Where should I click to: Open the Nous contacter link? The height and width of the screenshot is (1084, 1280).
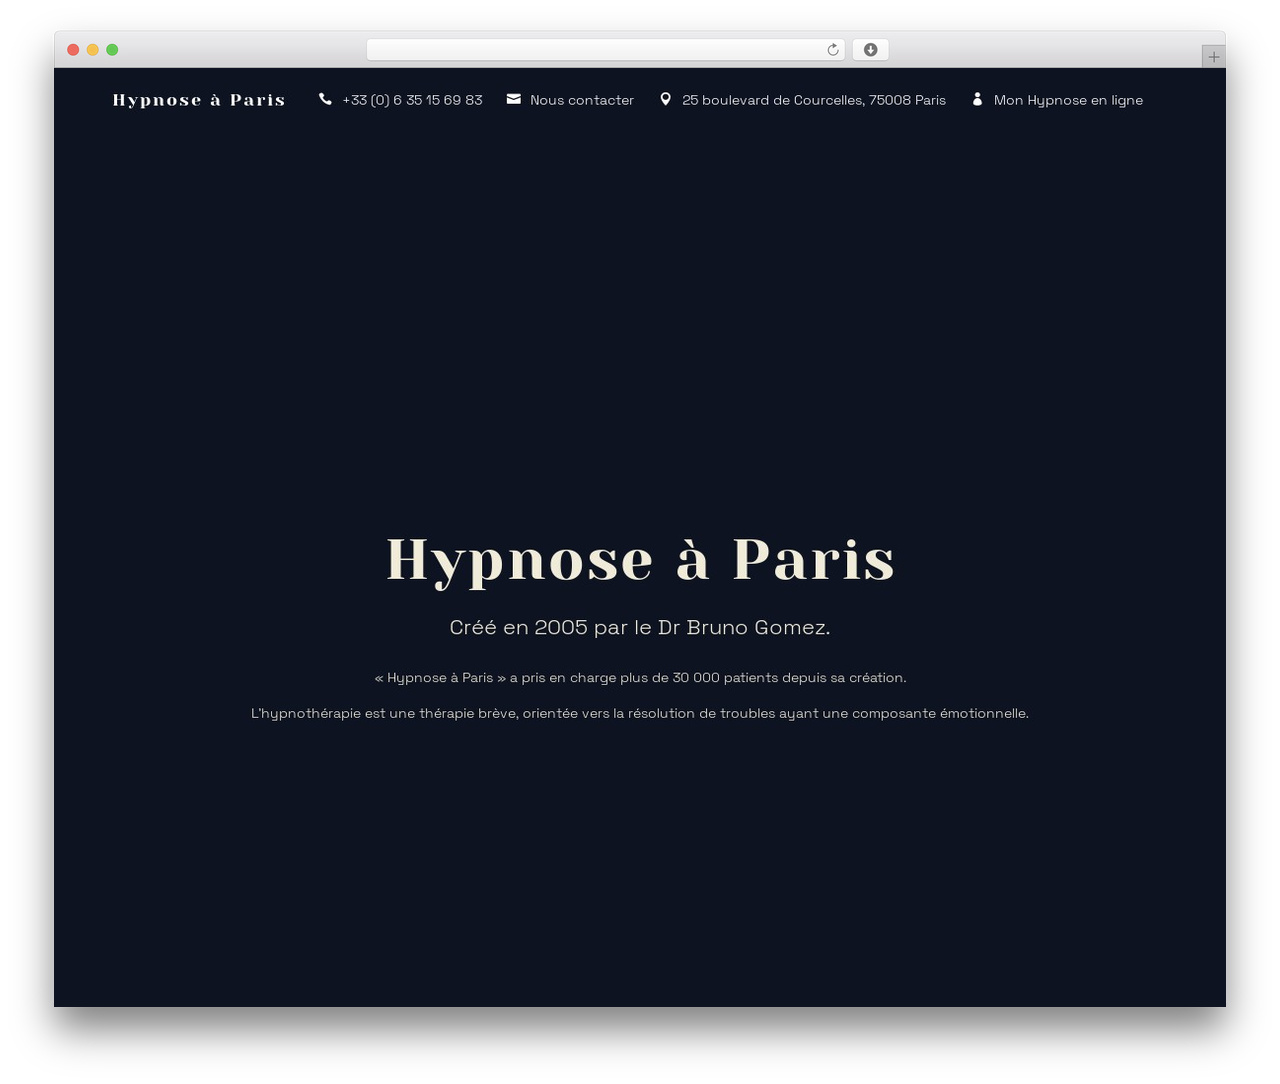[x=582, y=100]
